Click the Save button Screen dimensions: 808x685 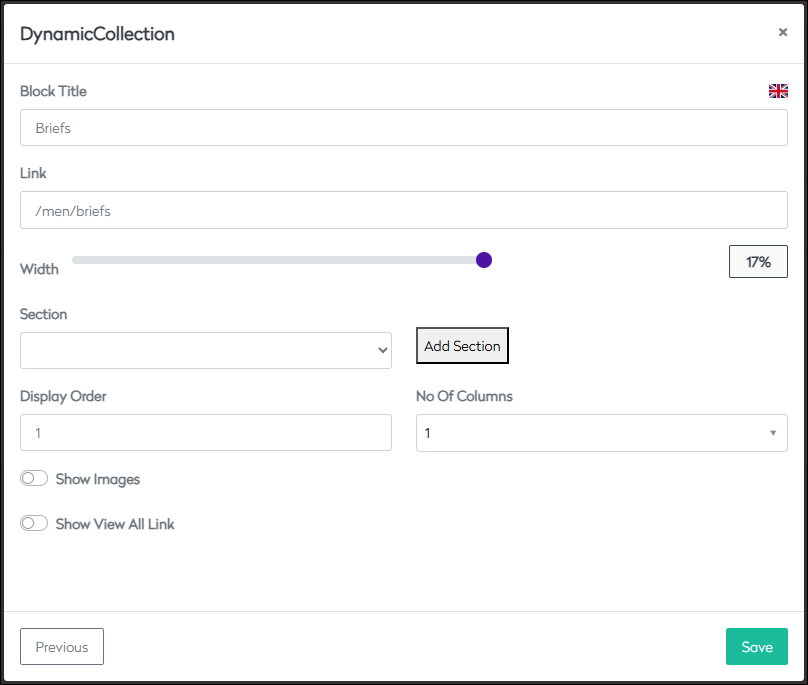coord(756,647)
